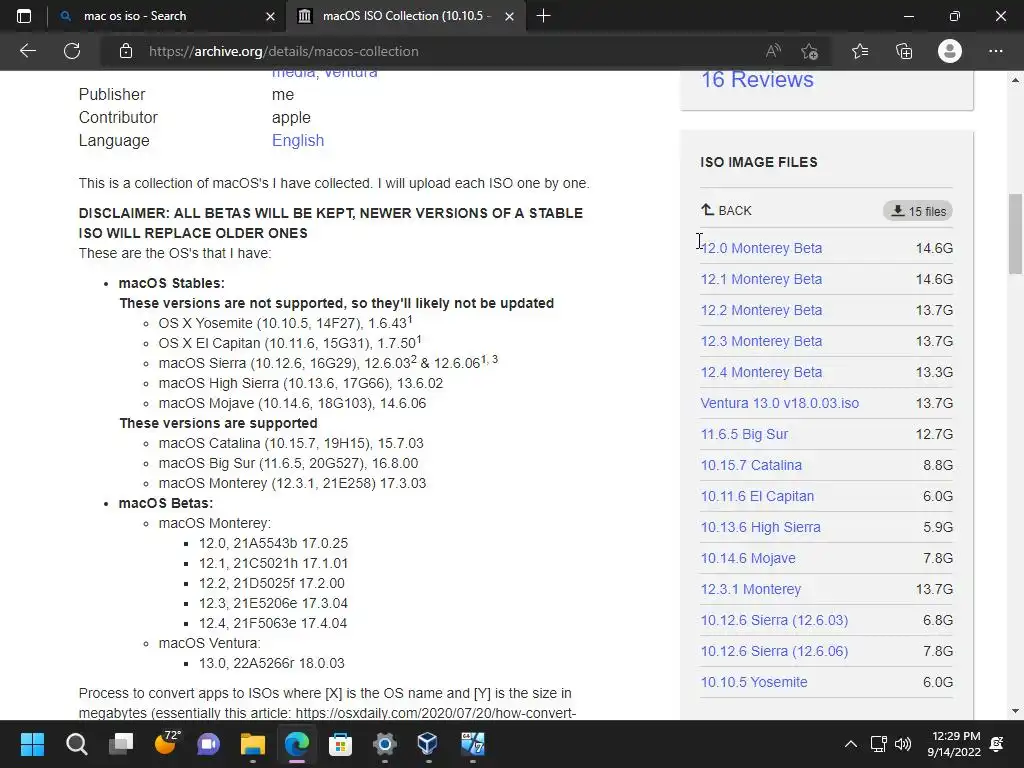Open the Collections icon
Image resolution: width=1024 pixels, height=768 pixels.
tap(904, 51)
